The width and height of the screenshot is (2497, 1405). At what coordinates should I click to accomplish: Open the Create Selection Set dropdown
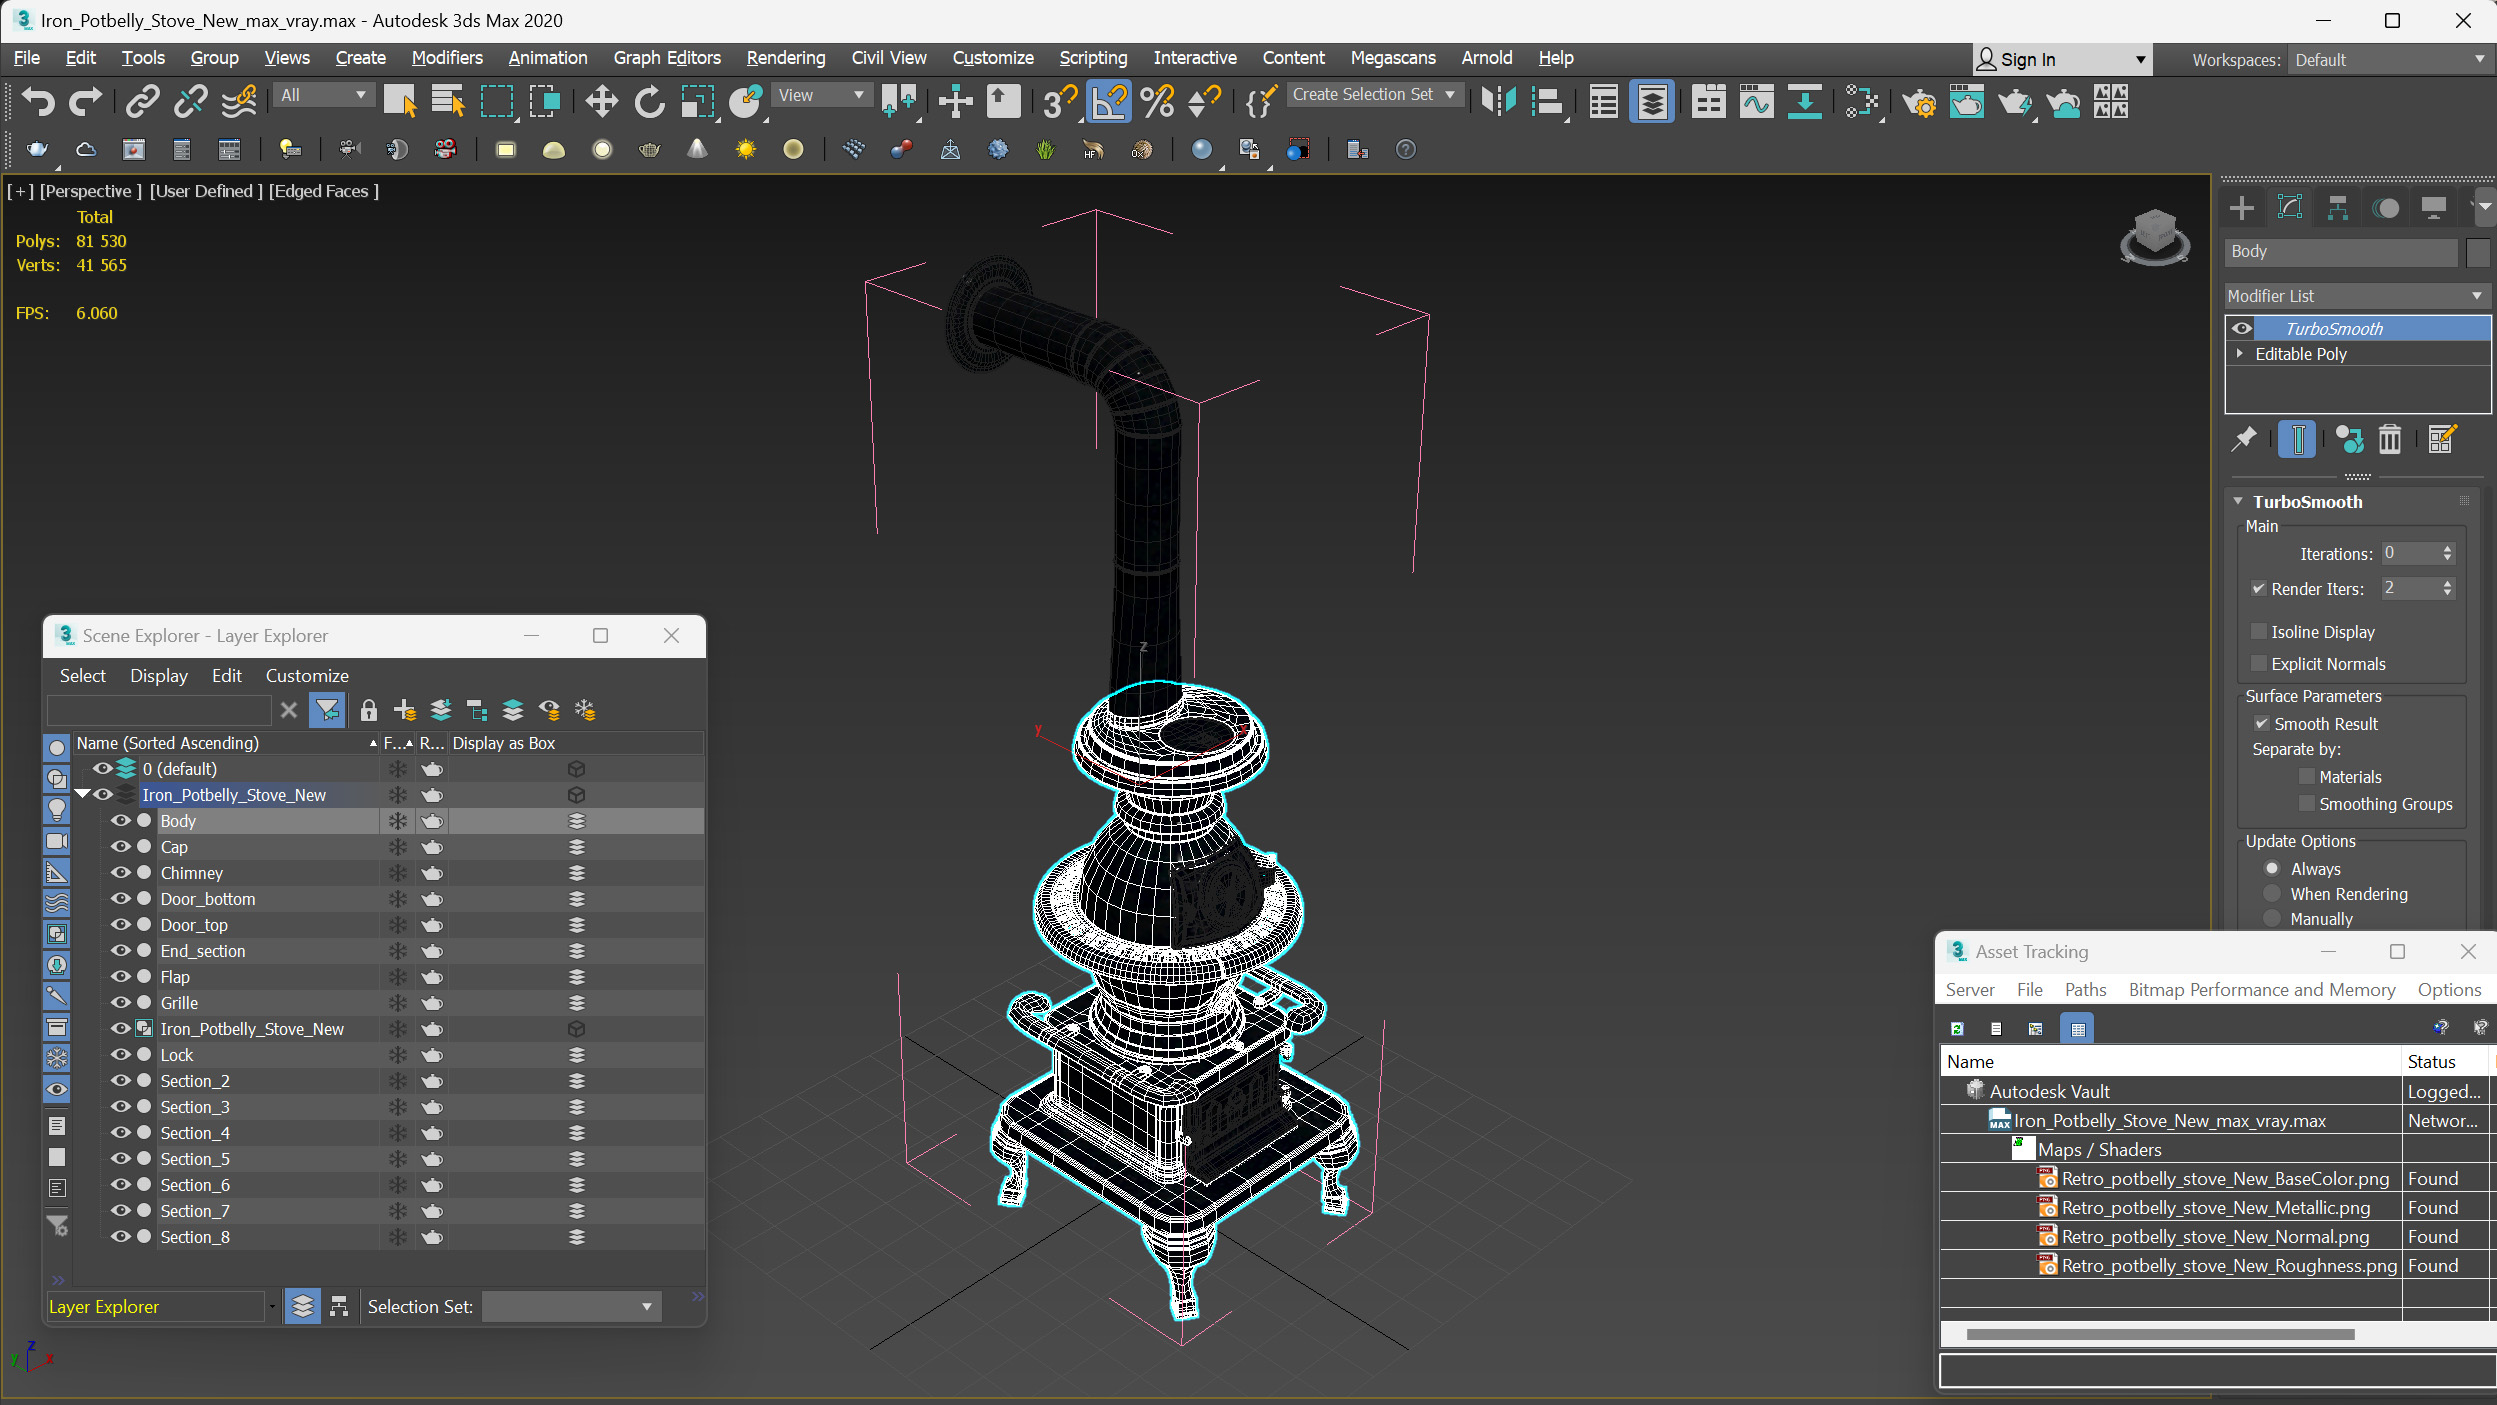pyautogui.click(x=1375, y=95)
